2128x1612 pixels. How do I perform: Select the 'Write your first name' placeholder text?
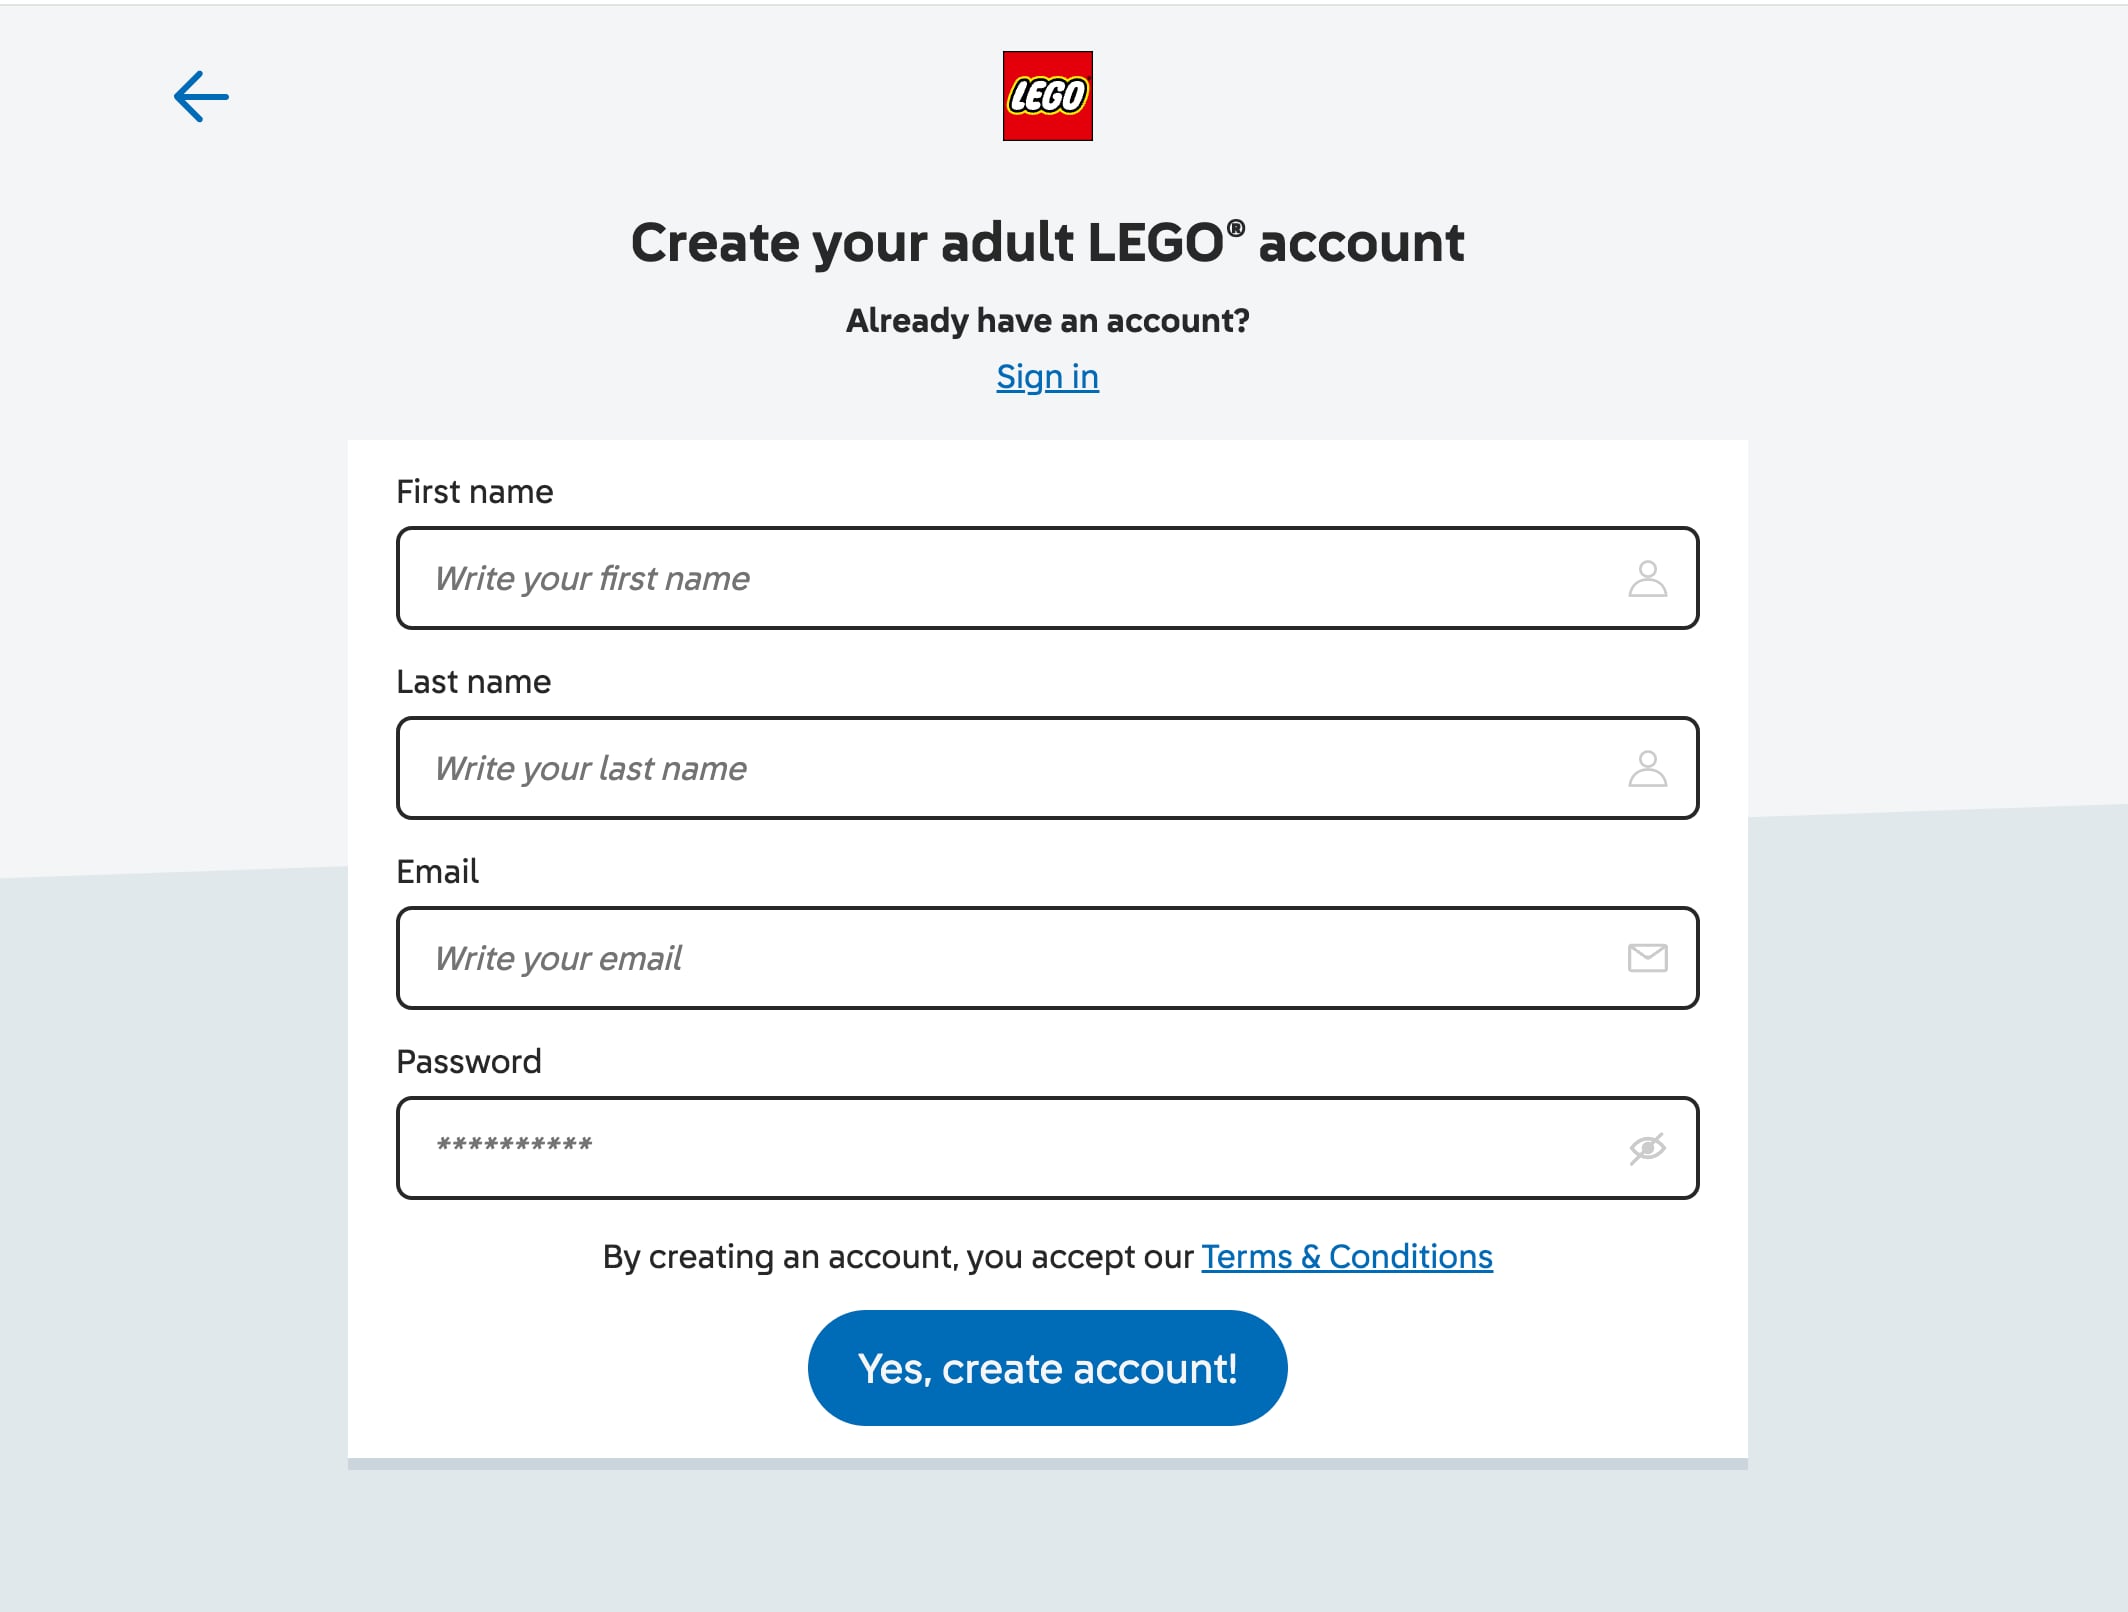click(x=592, y=578)
